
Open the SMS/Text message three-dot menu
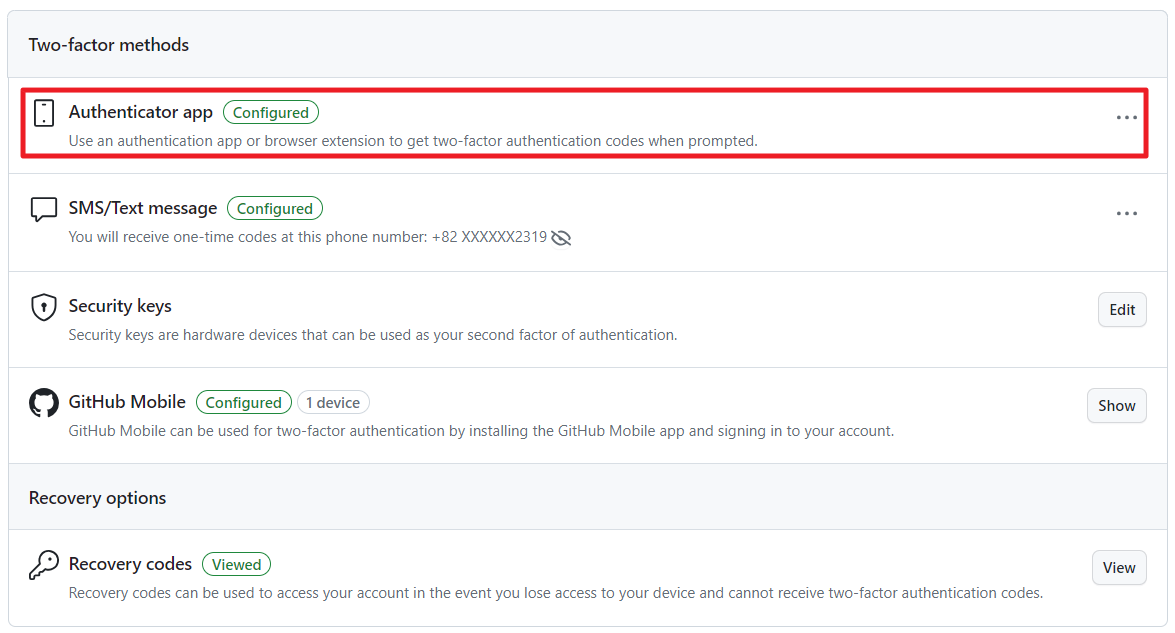[x=1126, y=213]
